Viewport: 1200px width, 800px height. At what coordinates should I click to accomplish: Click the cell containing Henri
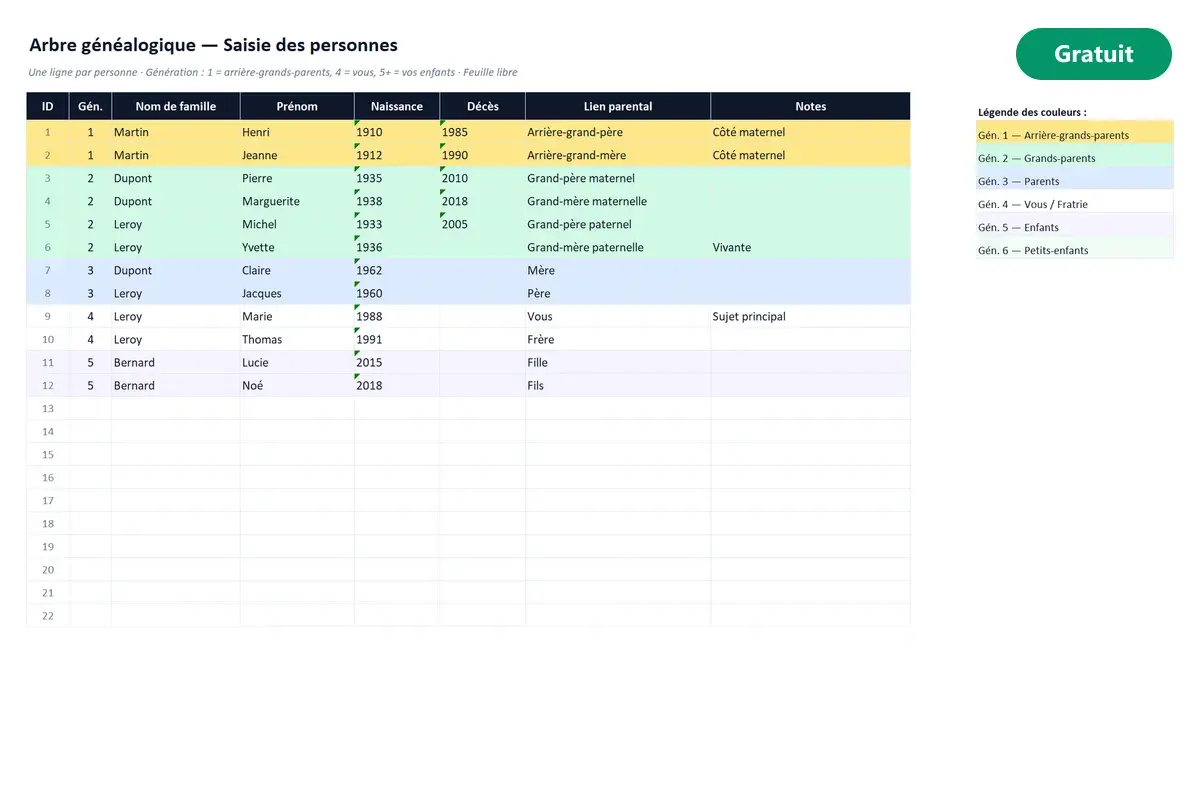pyautogui.click(x=297, y=132)
